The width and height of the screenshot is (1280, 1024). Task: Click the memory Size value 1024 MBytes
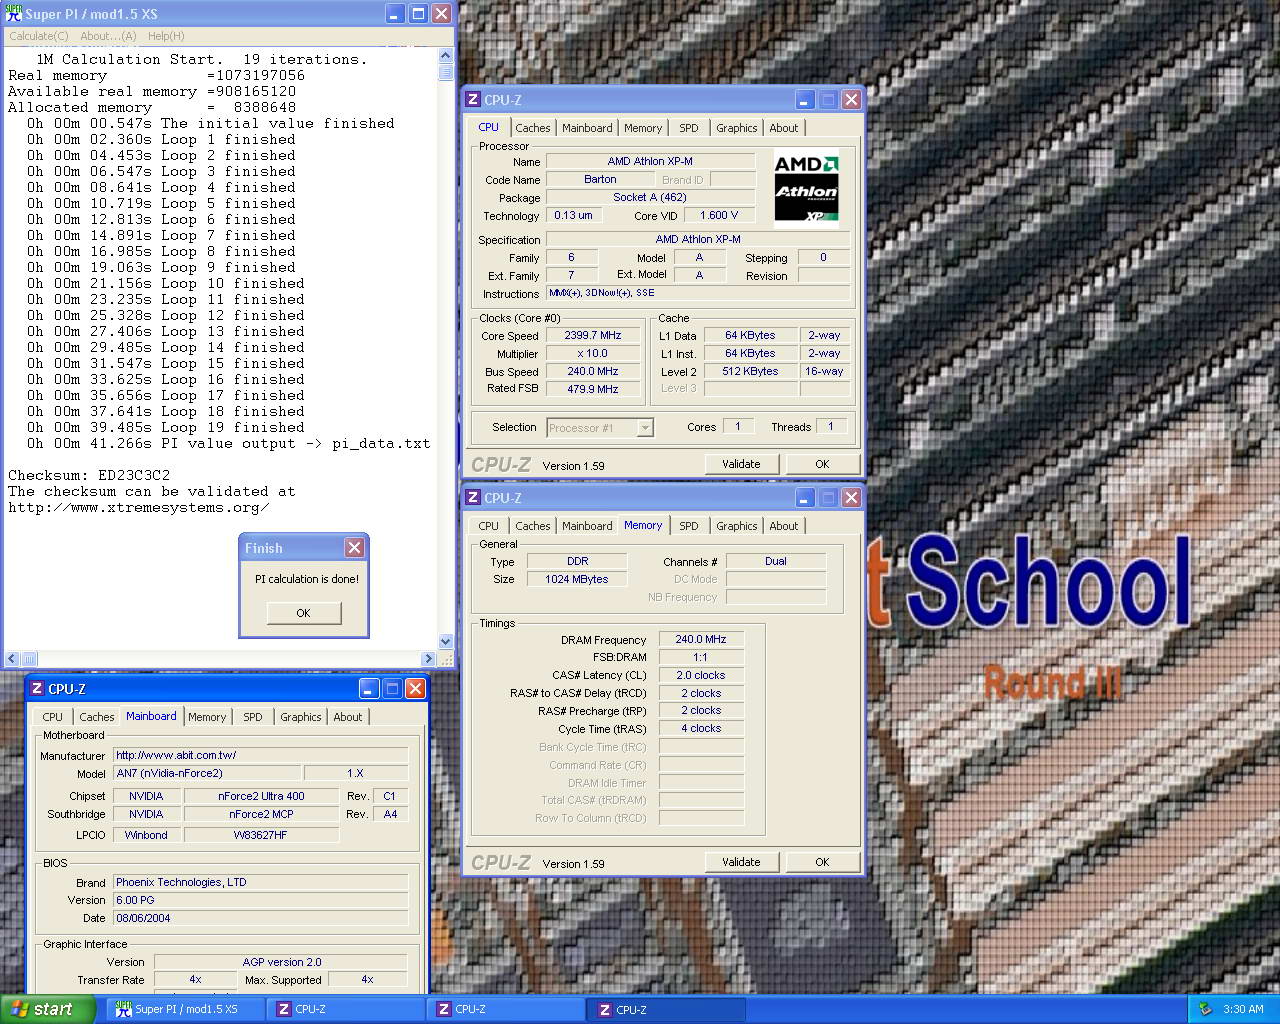(577, 580)
